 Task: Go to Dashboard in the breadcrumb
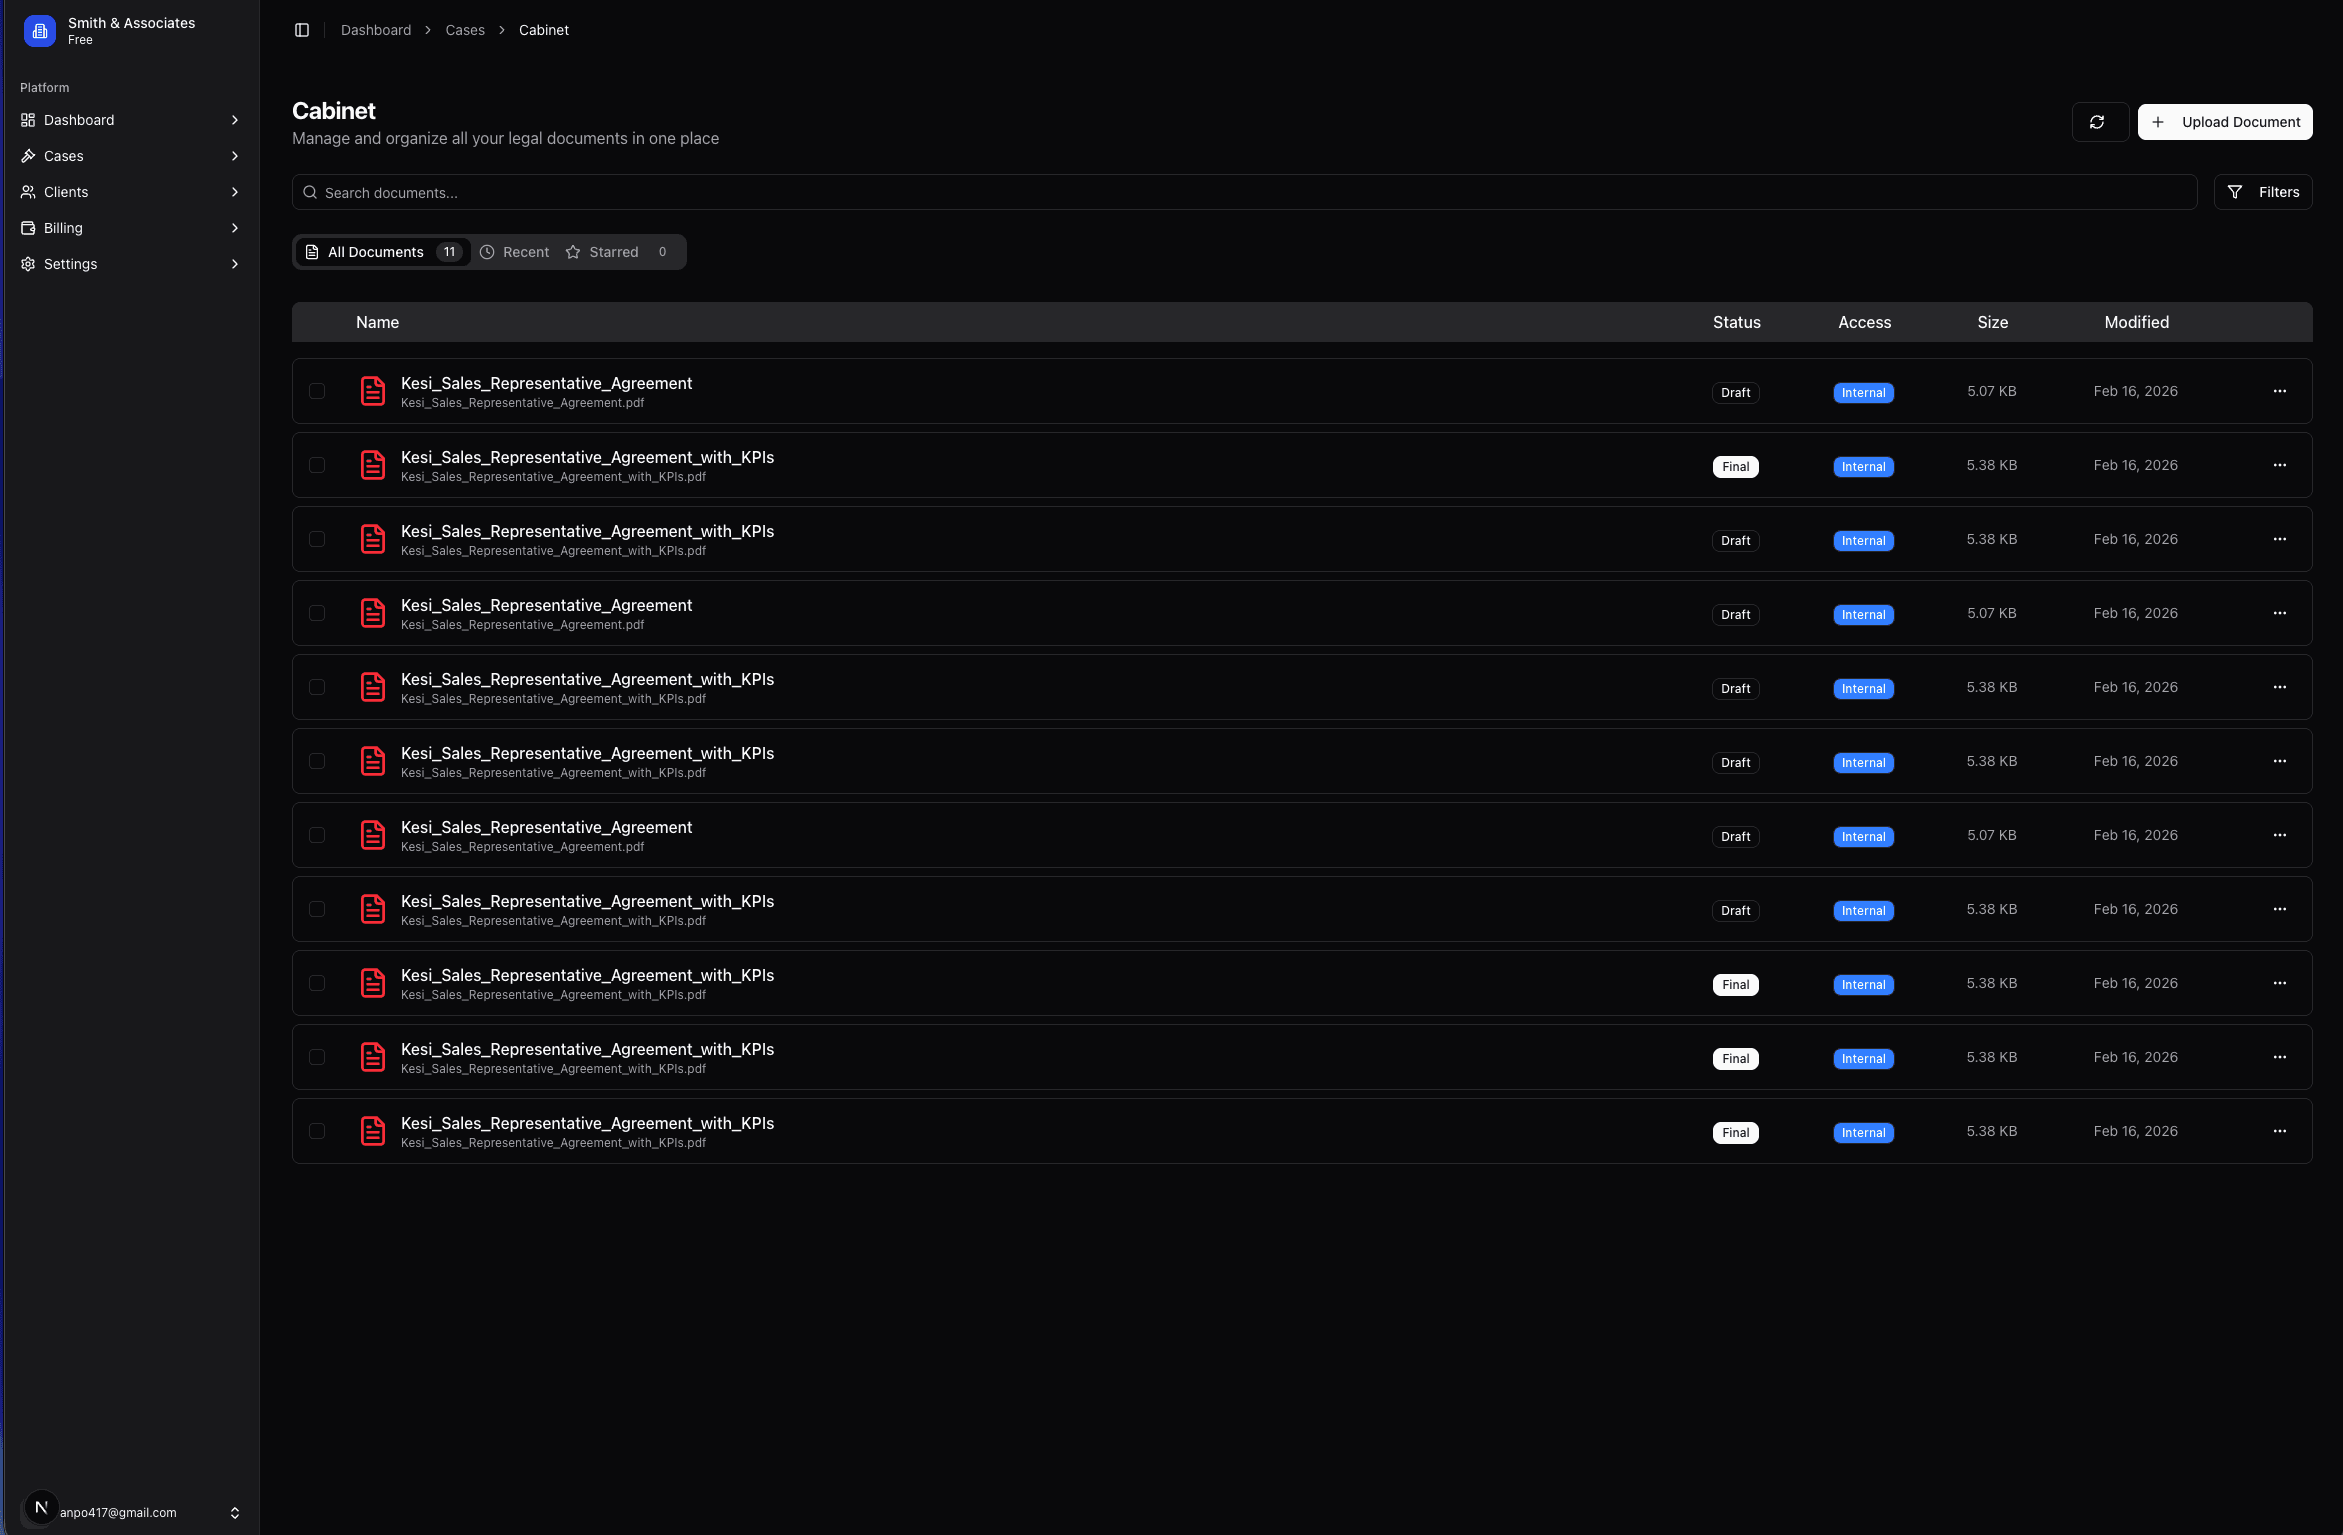(x=376, y=30)
